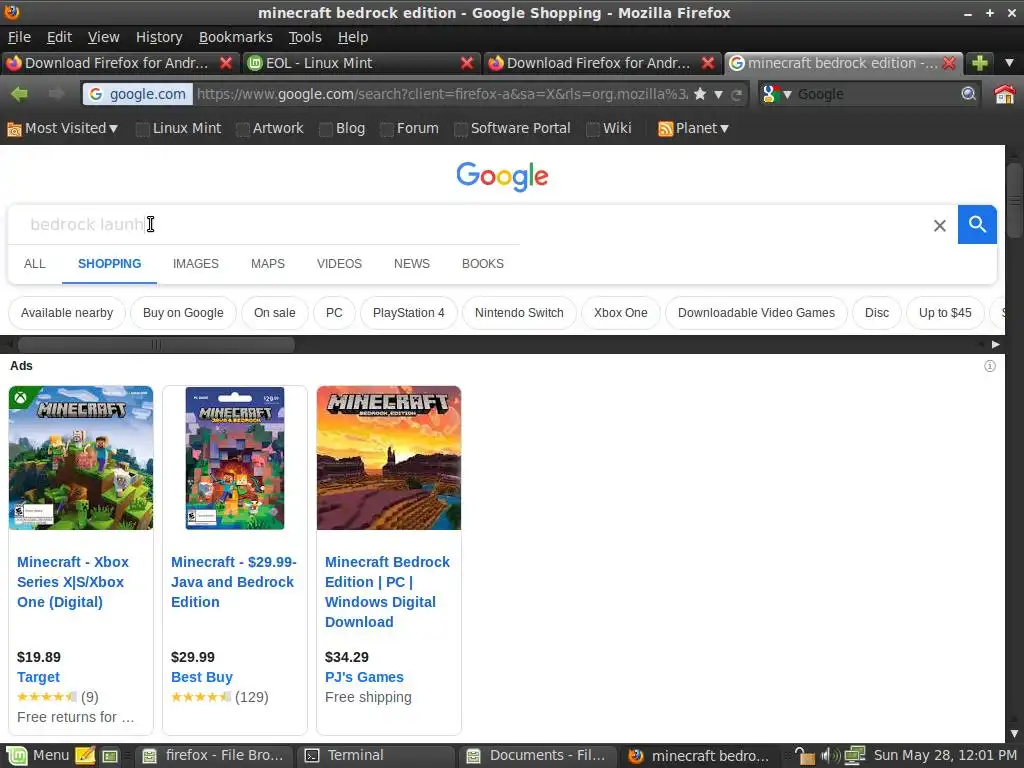The height and width of the screenshot is (768, 1024).
Task: Close the EOL - Linux Mint tab
Action: coord(466,63)
